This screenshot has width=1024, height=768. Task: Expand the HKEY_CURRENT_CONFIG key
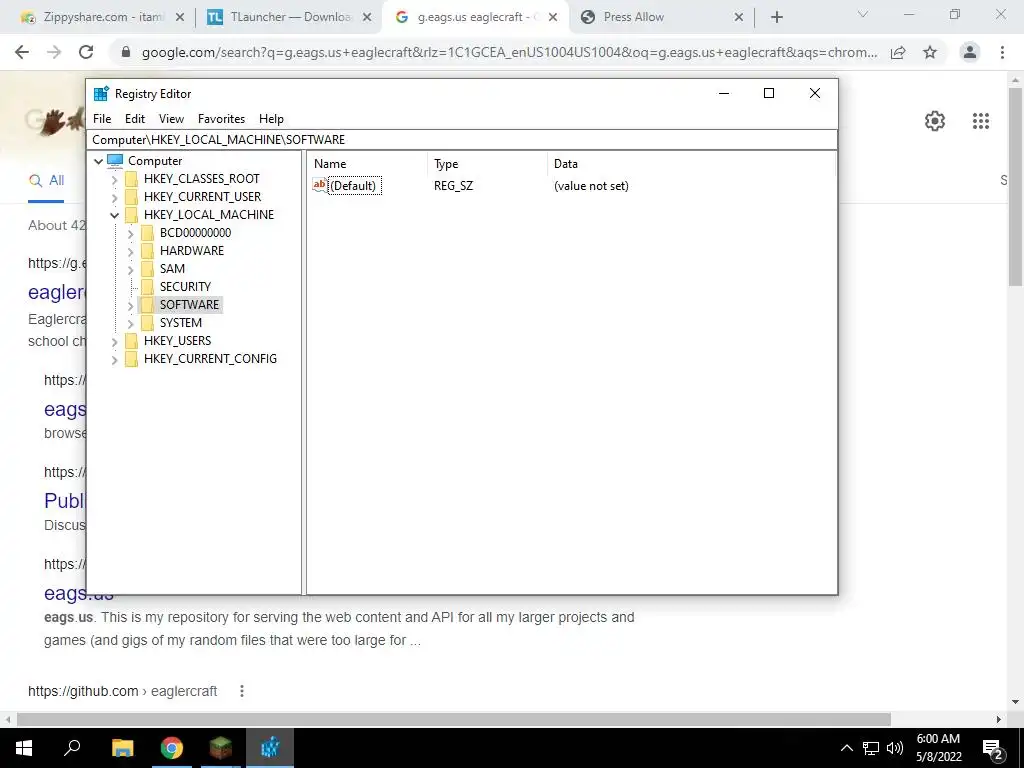pos(114,359)
